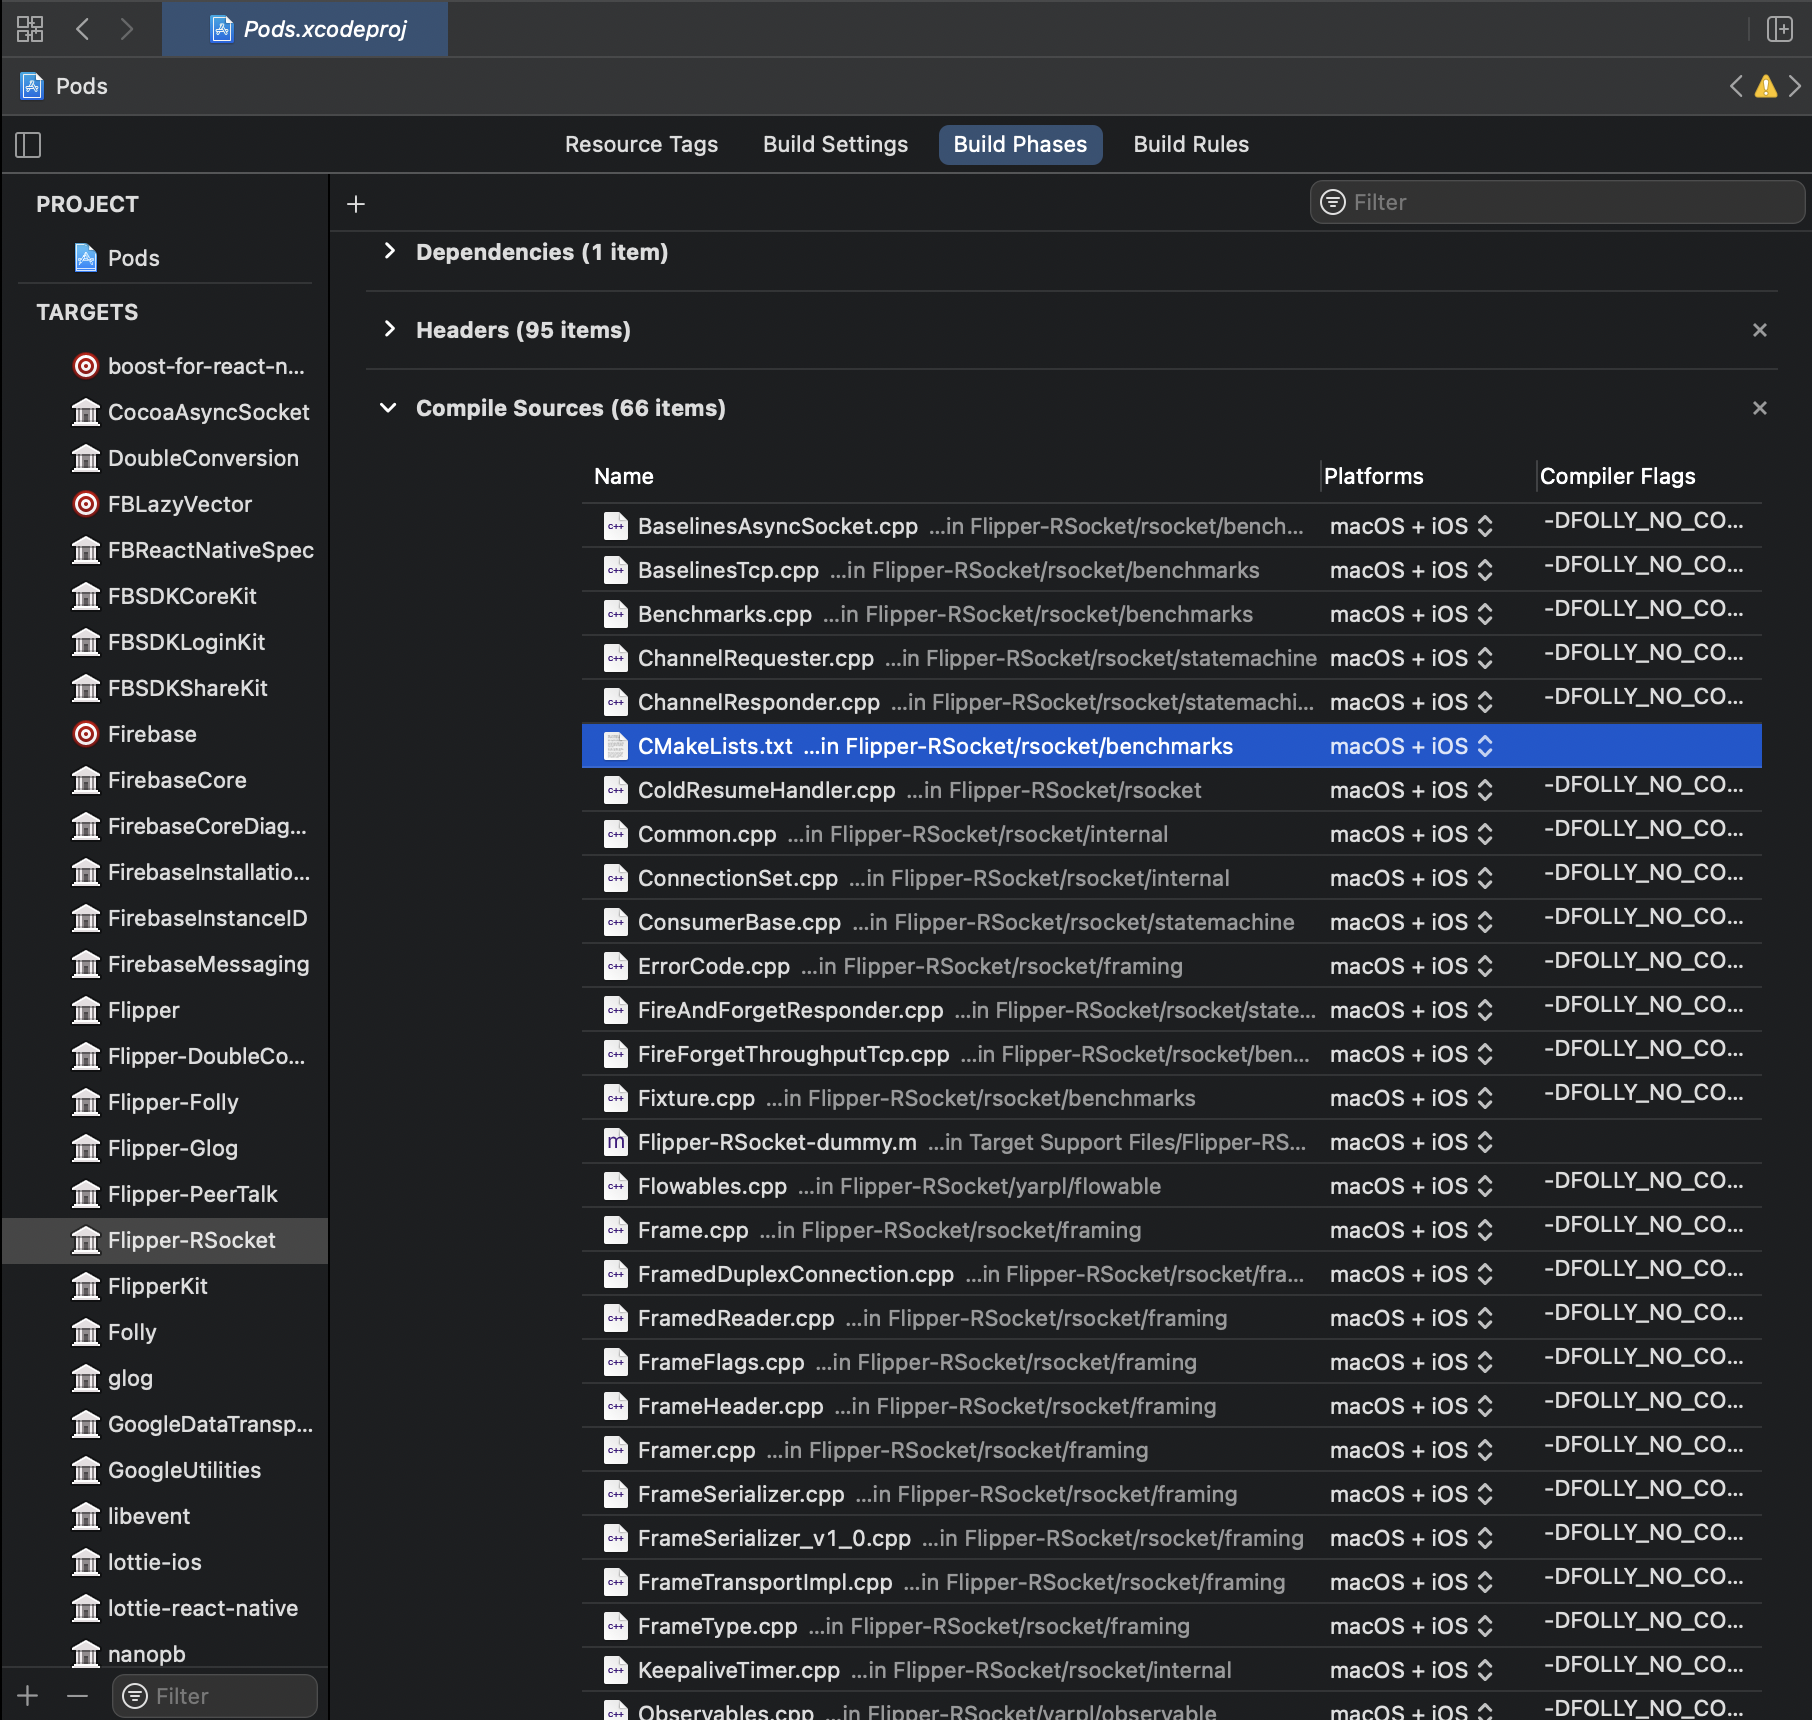The height and width of the screenshot is (1720, 1812).
Task: Select the Pods.xcodeproj editor tab
Action: pyautogui.click(x=305, y=29)
